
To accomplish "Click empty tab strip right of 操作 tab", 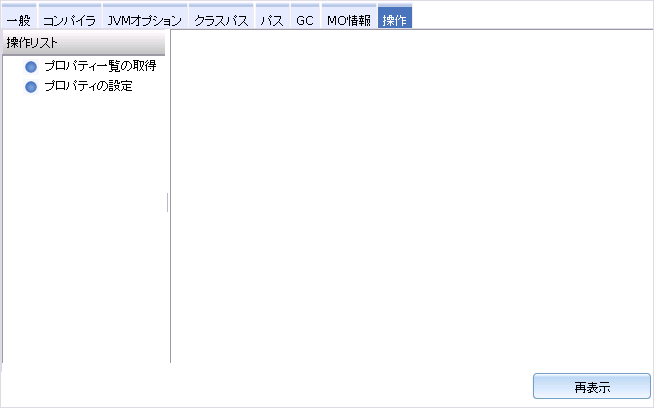I will (x=530, y=18).
